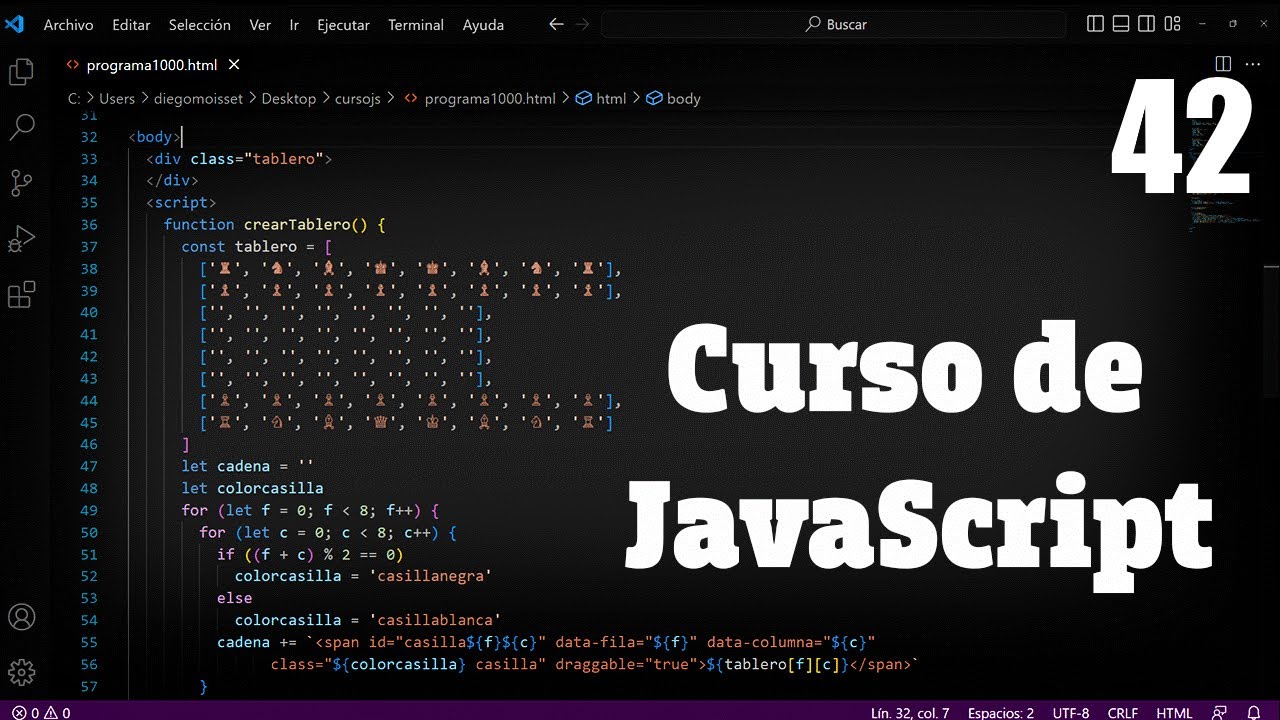This screenshot has width=1280, height=720.
Task: Open the Source Control view
Action: point(21,184)
